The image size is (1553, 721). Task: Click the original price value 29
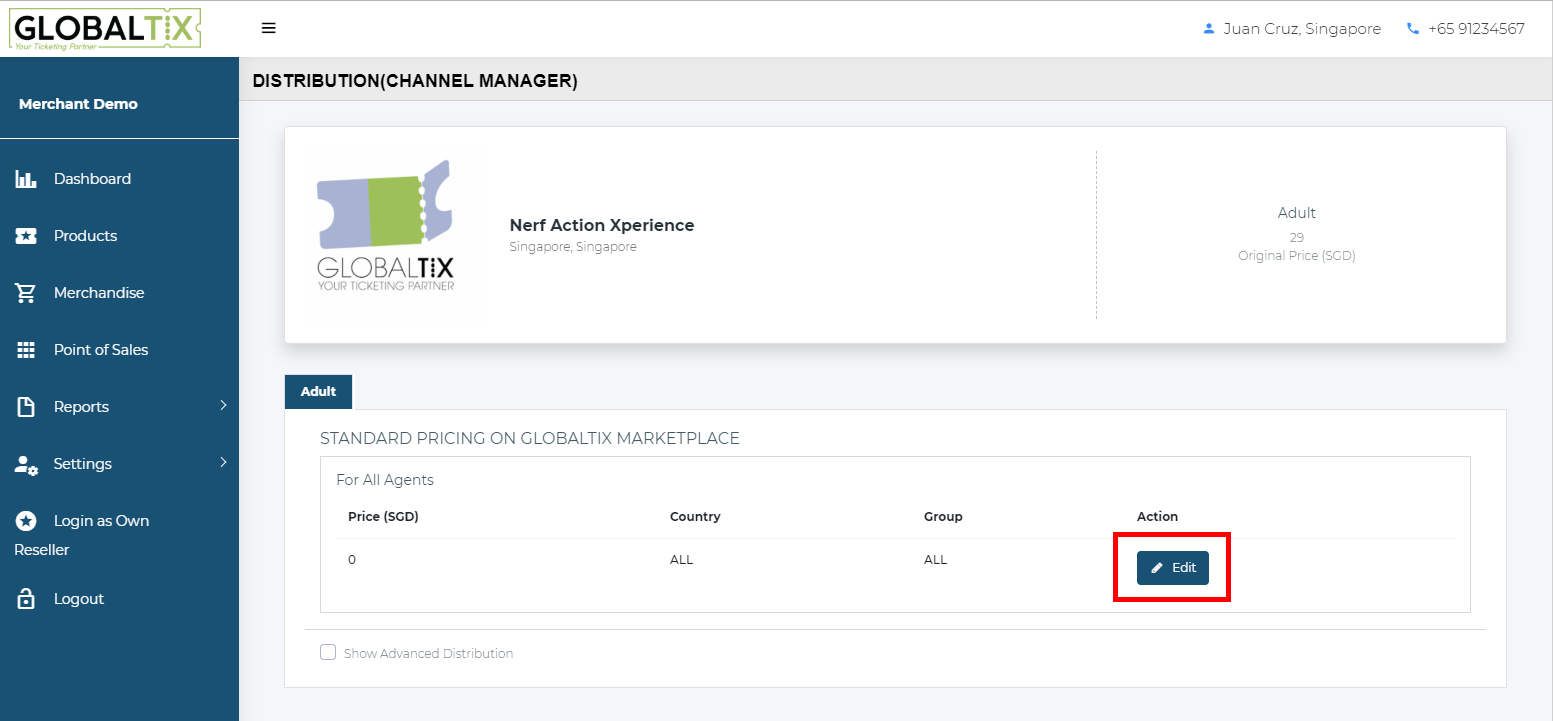click(1296, 238)
